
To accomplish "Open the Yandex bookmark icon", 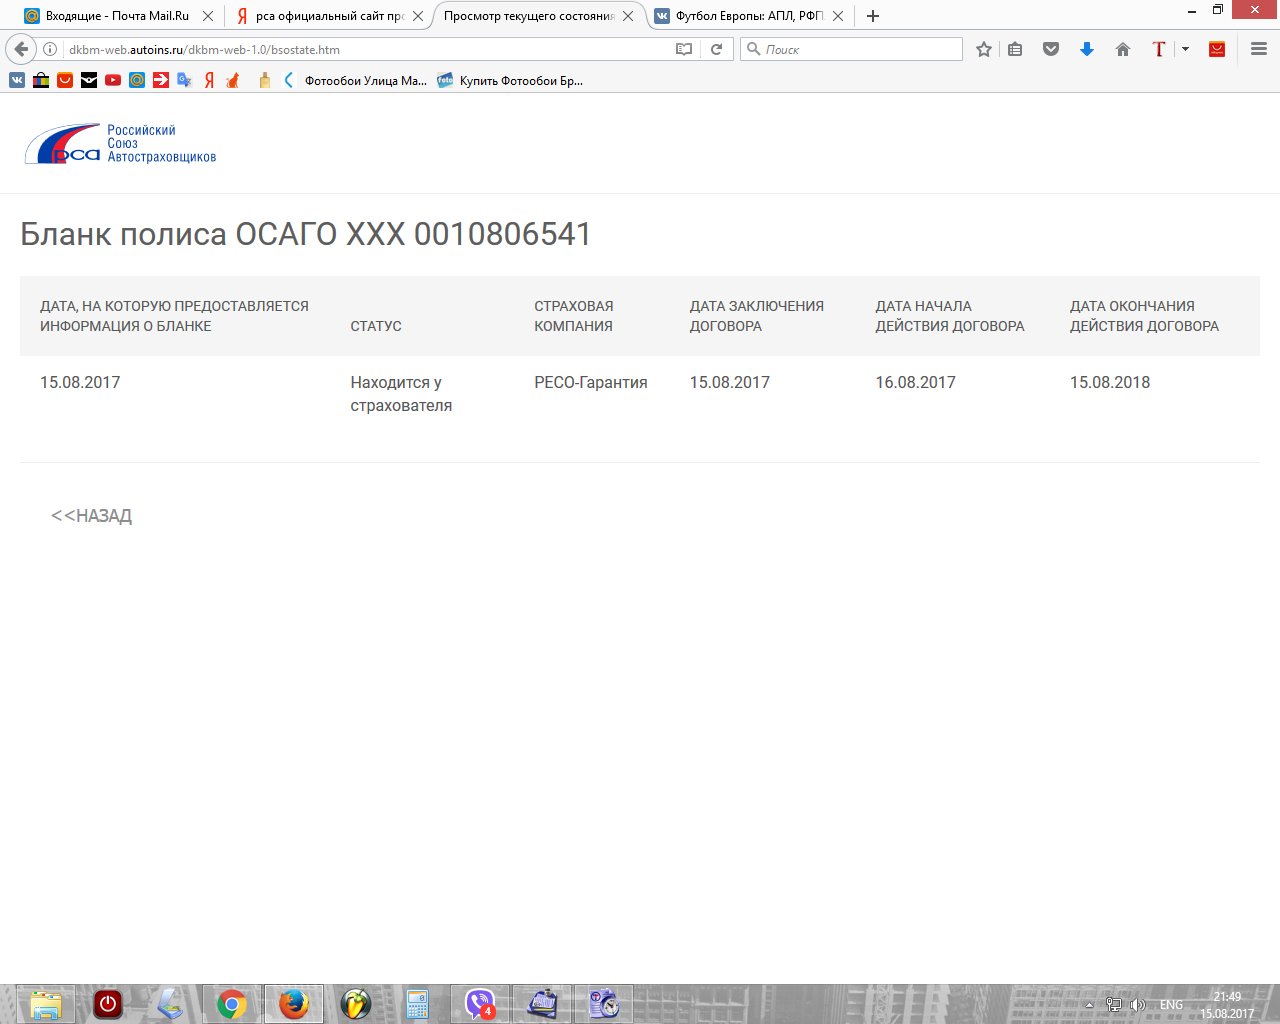I will pos(209,80).
